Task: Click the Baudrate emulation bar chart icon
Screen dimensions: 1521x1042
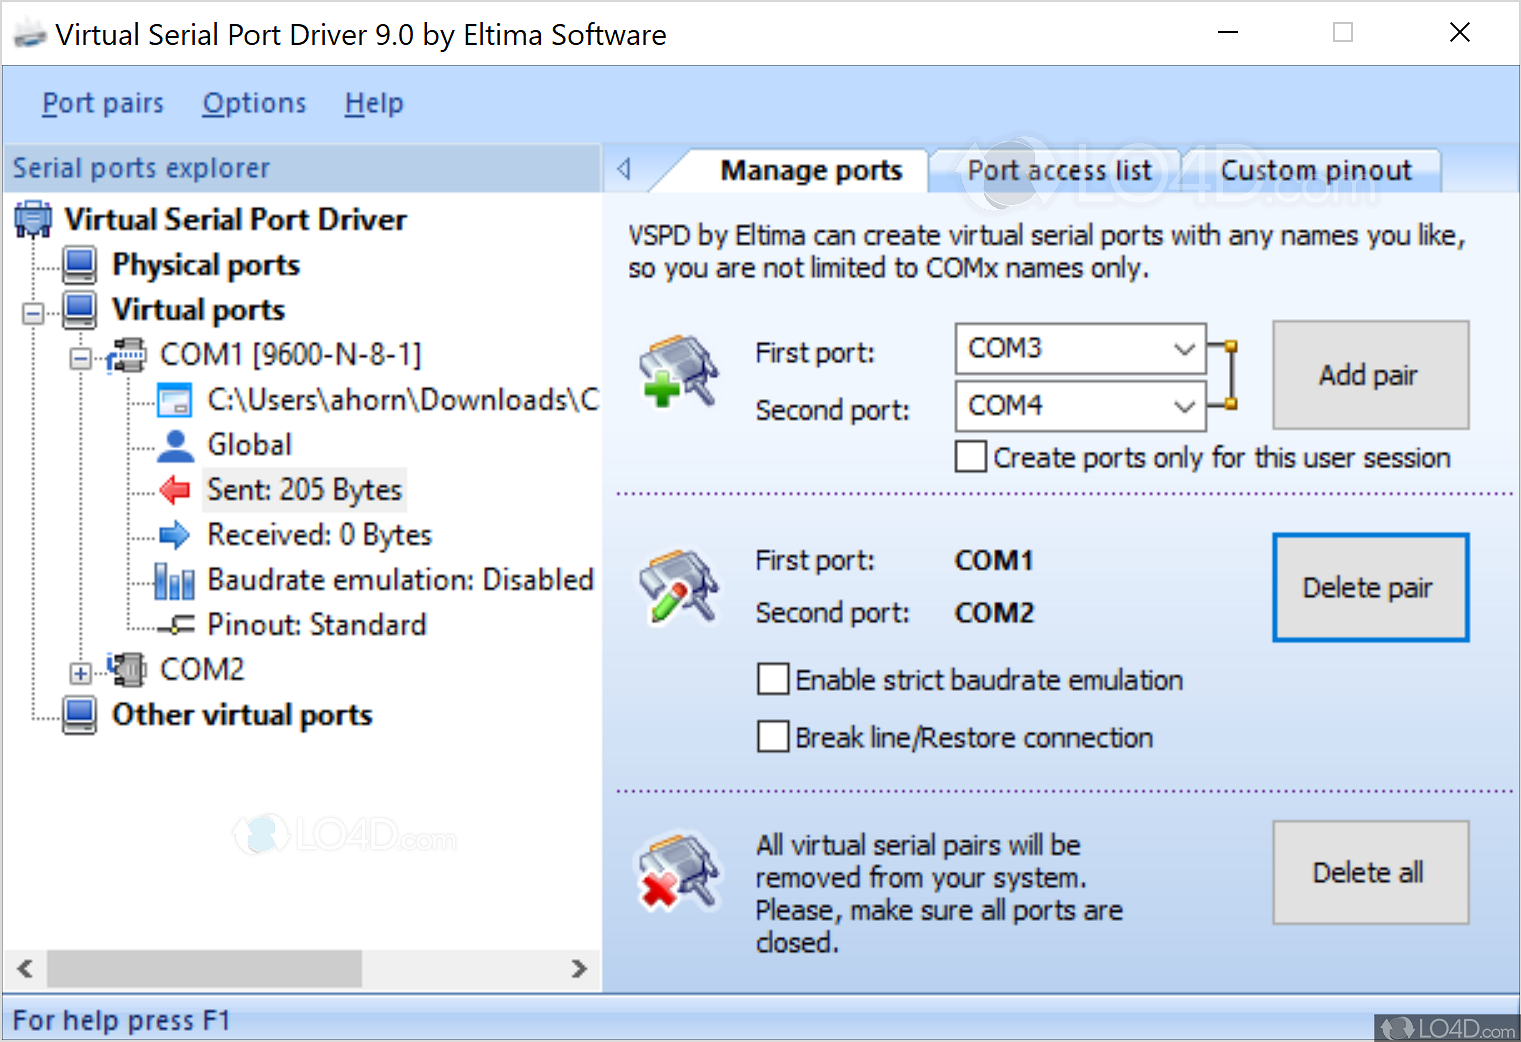Action: (x=174, y=580)
